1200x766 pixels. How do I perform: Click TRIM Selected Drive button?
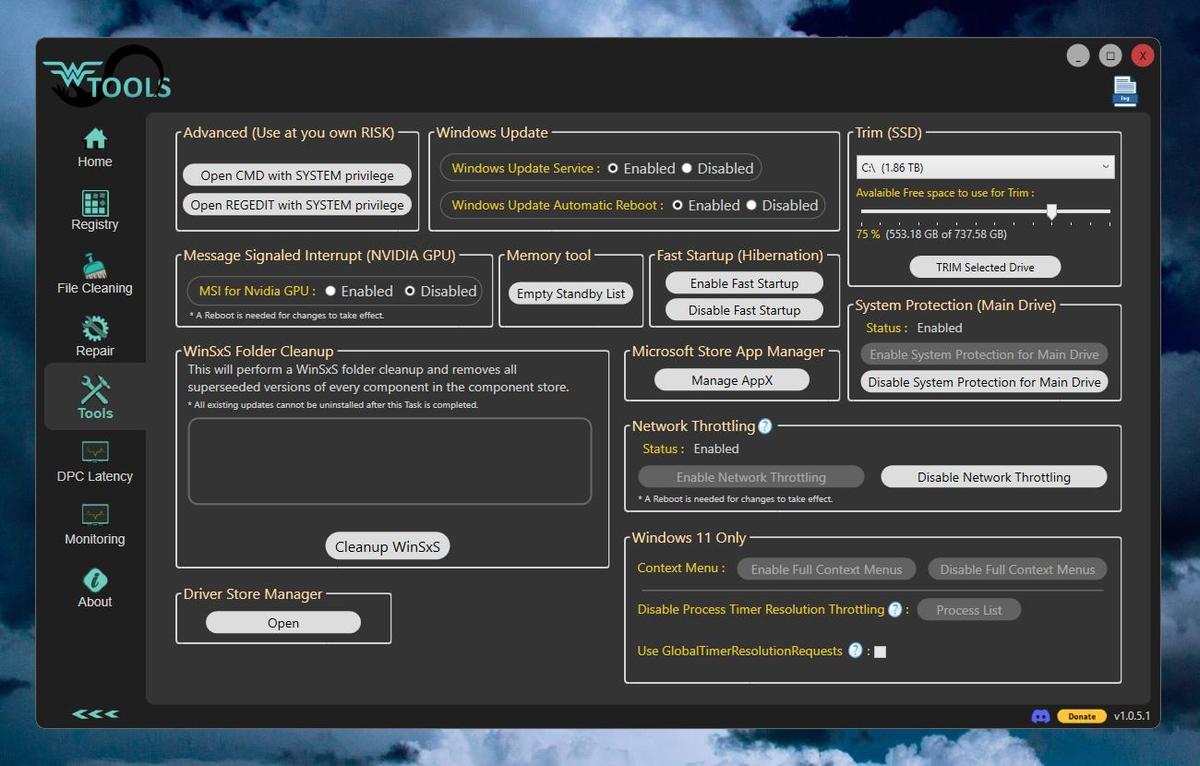[985, 267]
